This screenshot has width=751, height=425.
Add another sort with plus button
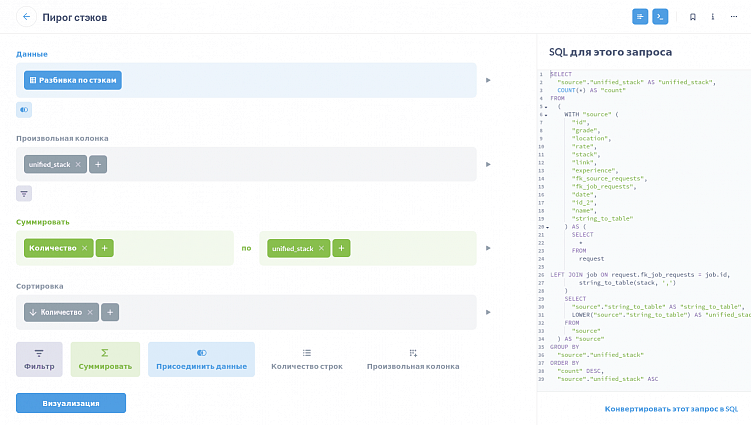pyautogui.click(x=110, y=312)
